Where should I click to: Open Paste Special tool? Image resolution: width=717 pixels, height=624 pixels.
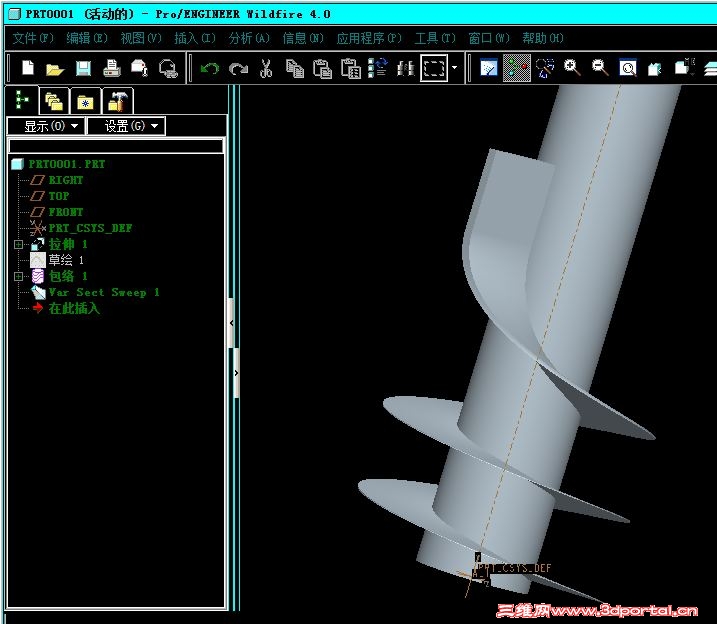[351, 69]
